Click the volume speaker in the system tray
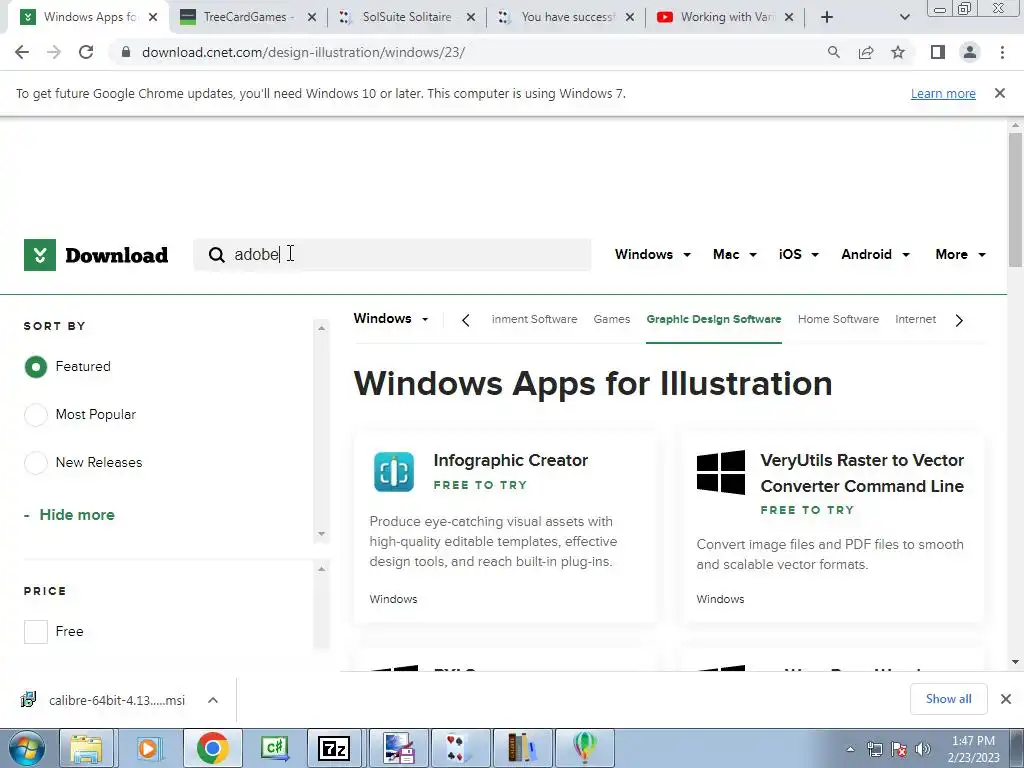 coord(923,749)
